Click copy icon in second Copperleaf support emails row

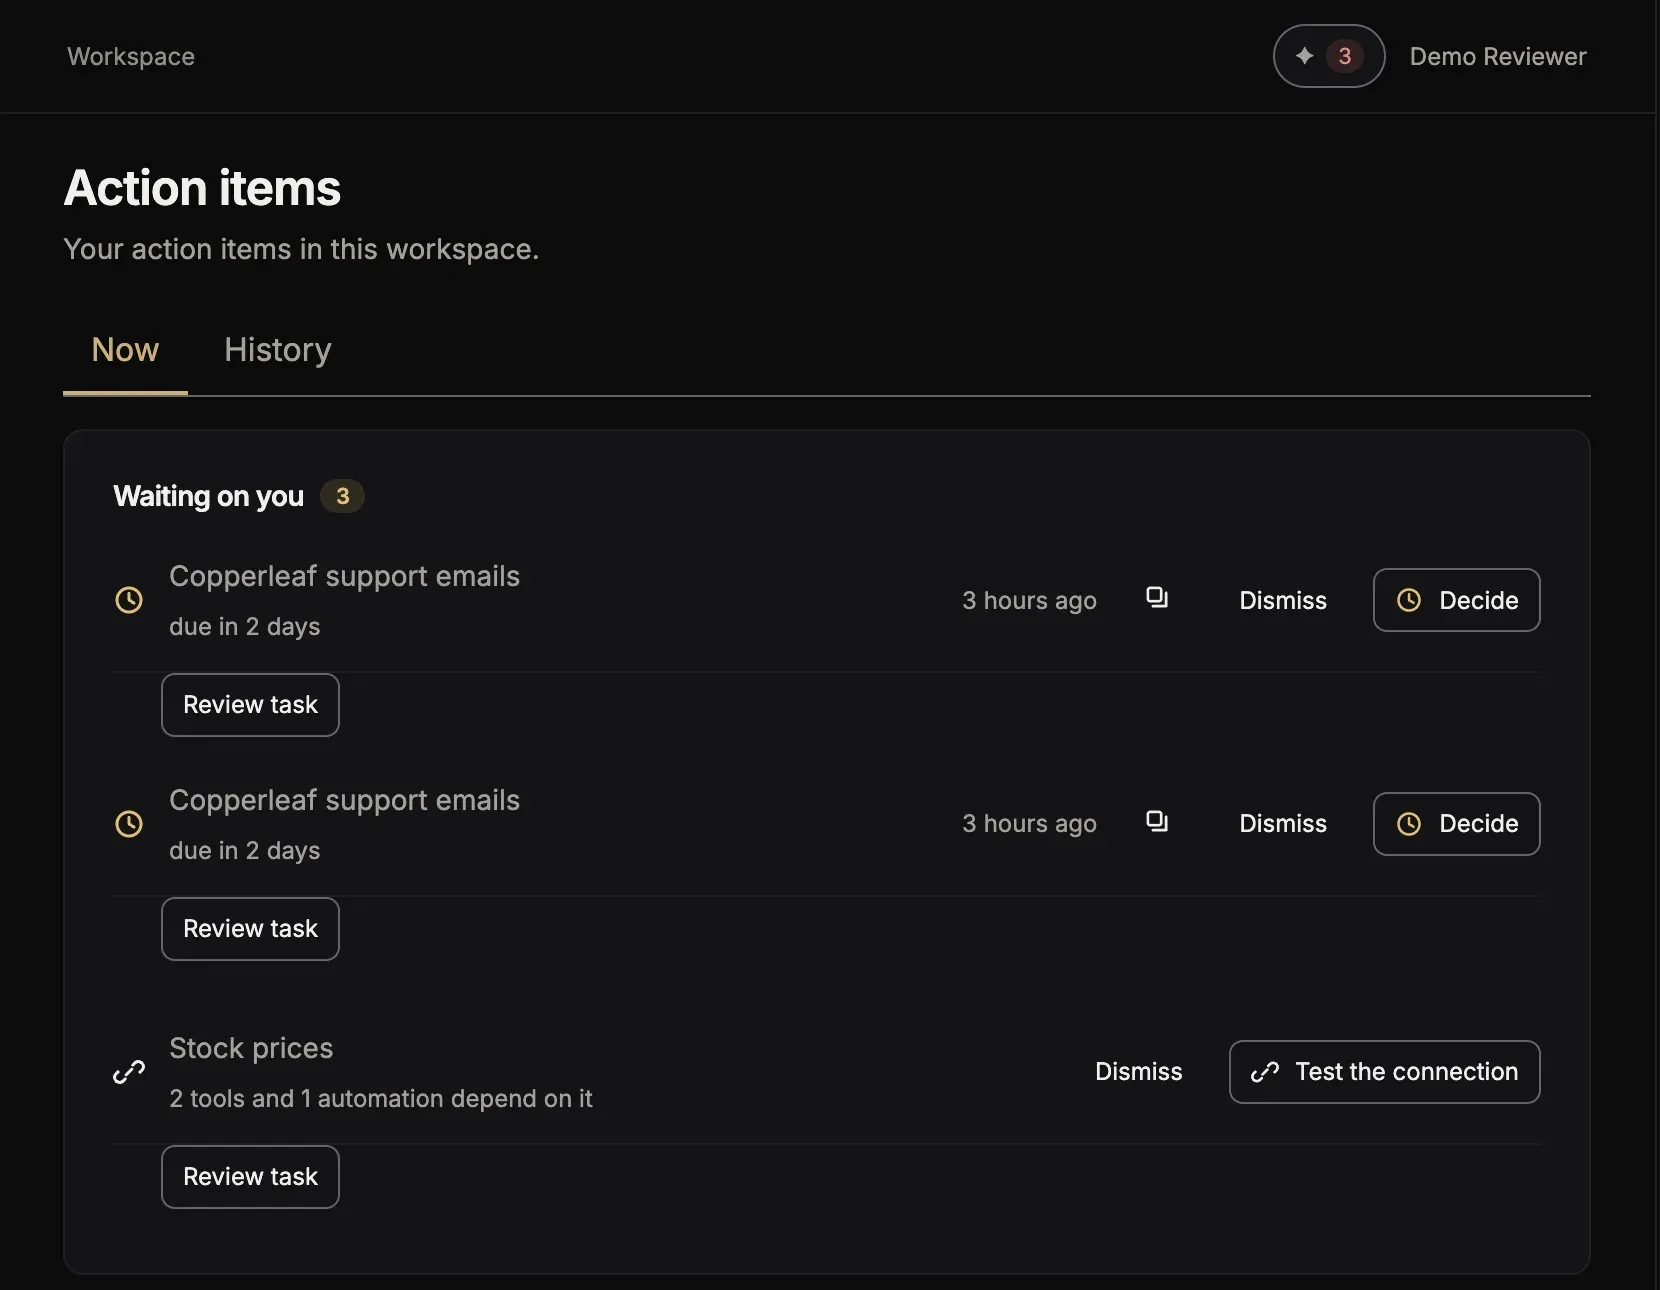(x=1157, y=822)
